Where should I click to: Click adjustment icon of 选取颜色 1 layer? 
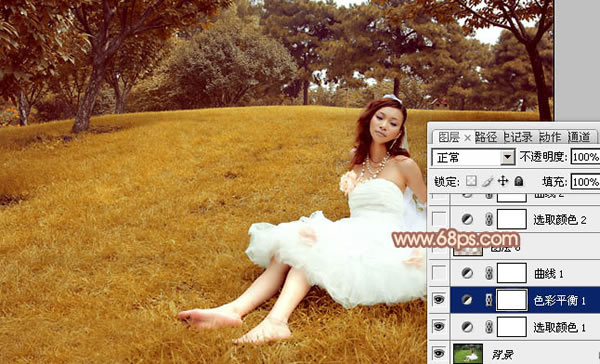click(466, 327)
